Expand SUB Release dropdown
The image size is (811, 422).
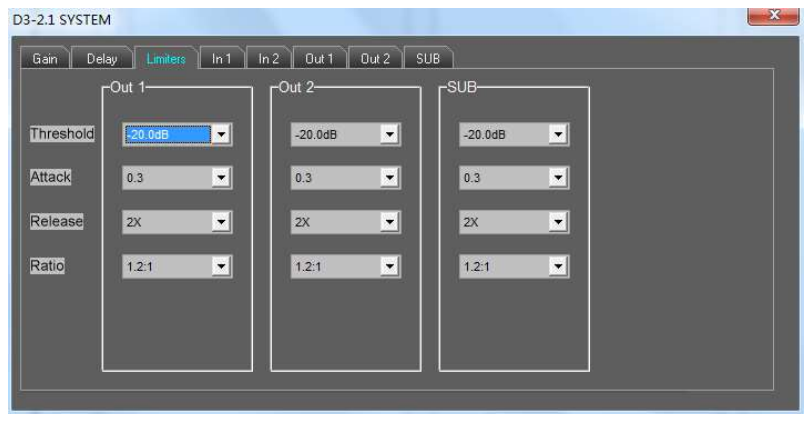tap(559, 223)
